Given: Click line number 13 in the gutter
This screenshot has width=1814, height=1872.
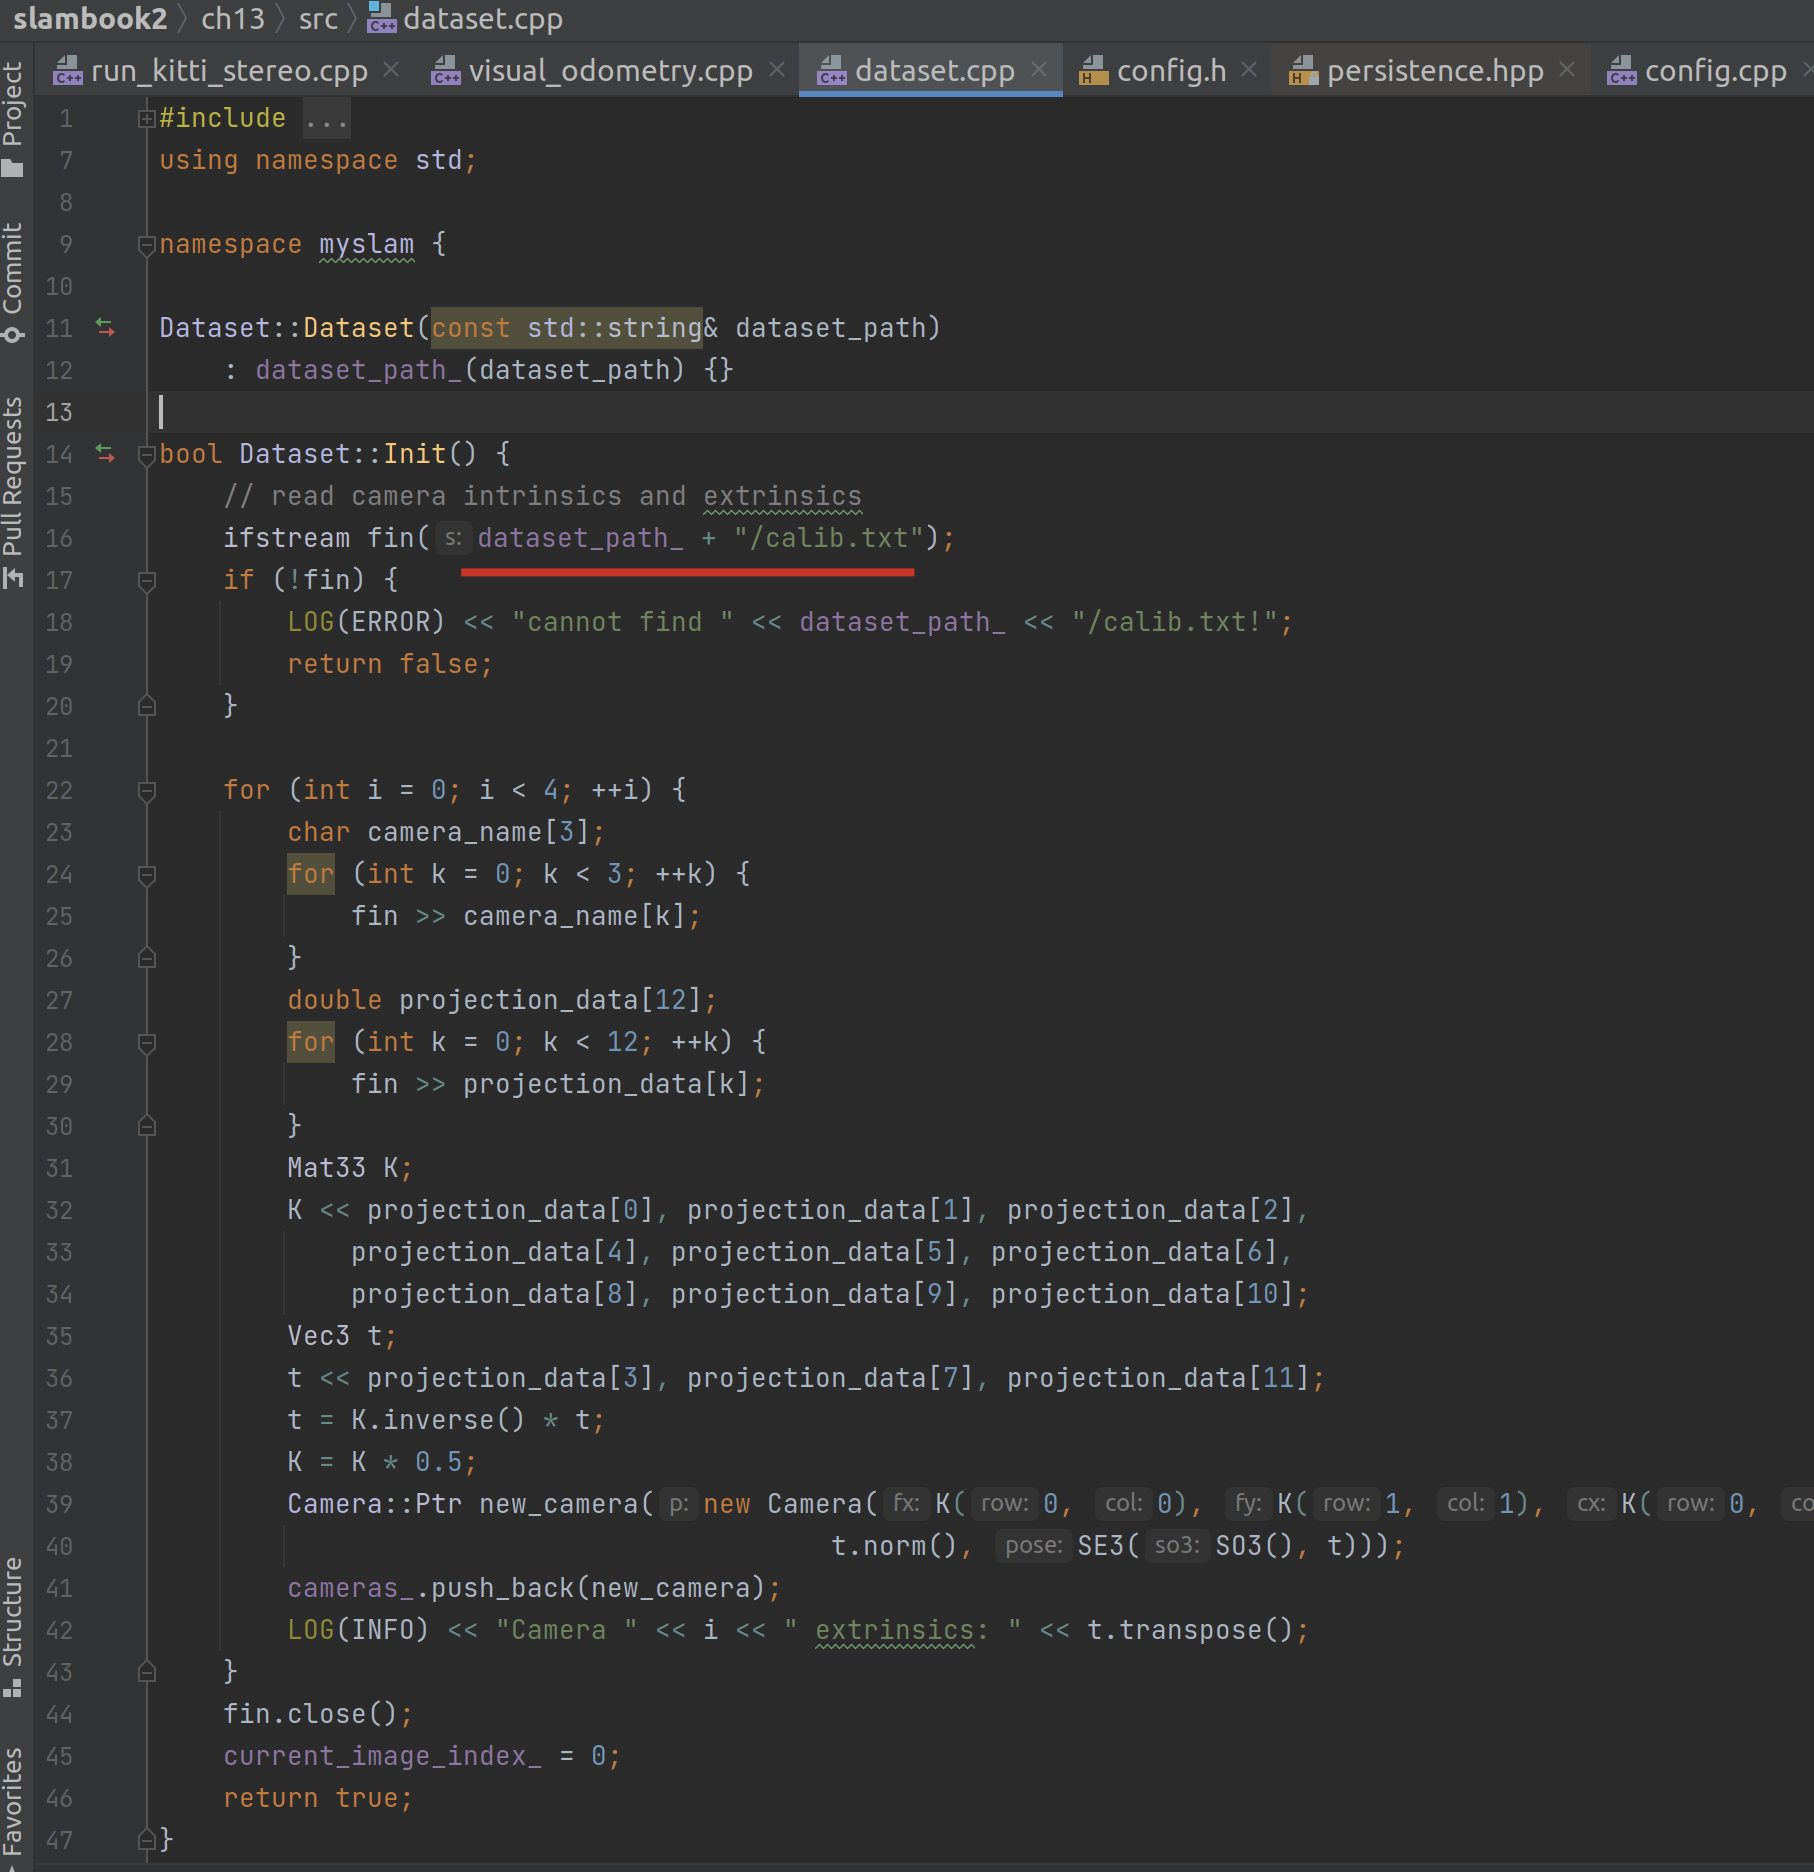Looking at the screenshot, I should coord(59,412).
